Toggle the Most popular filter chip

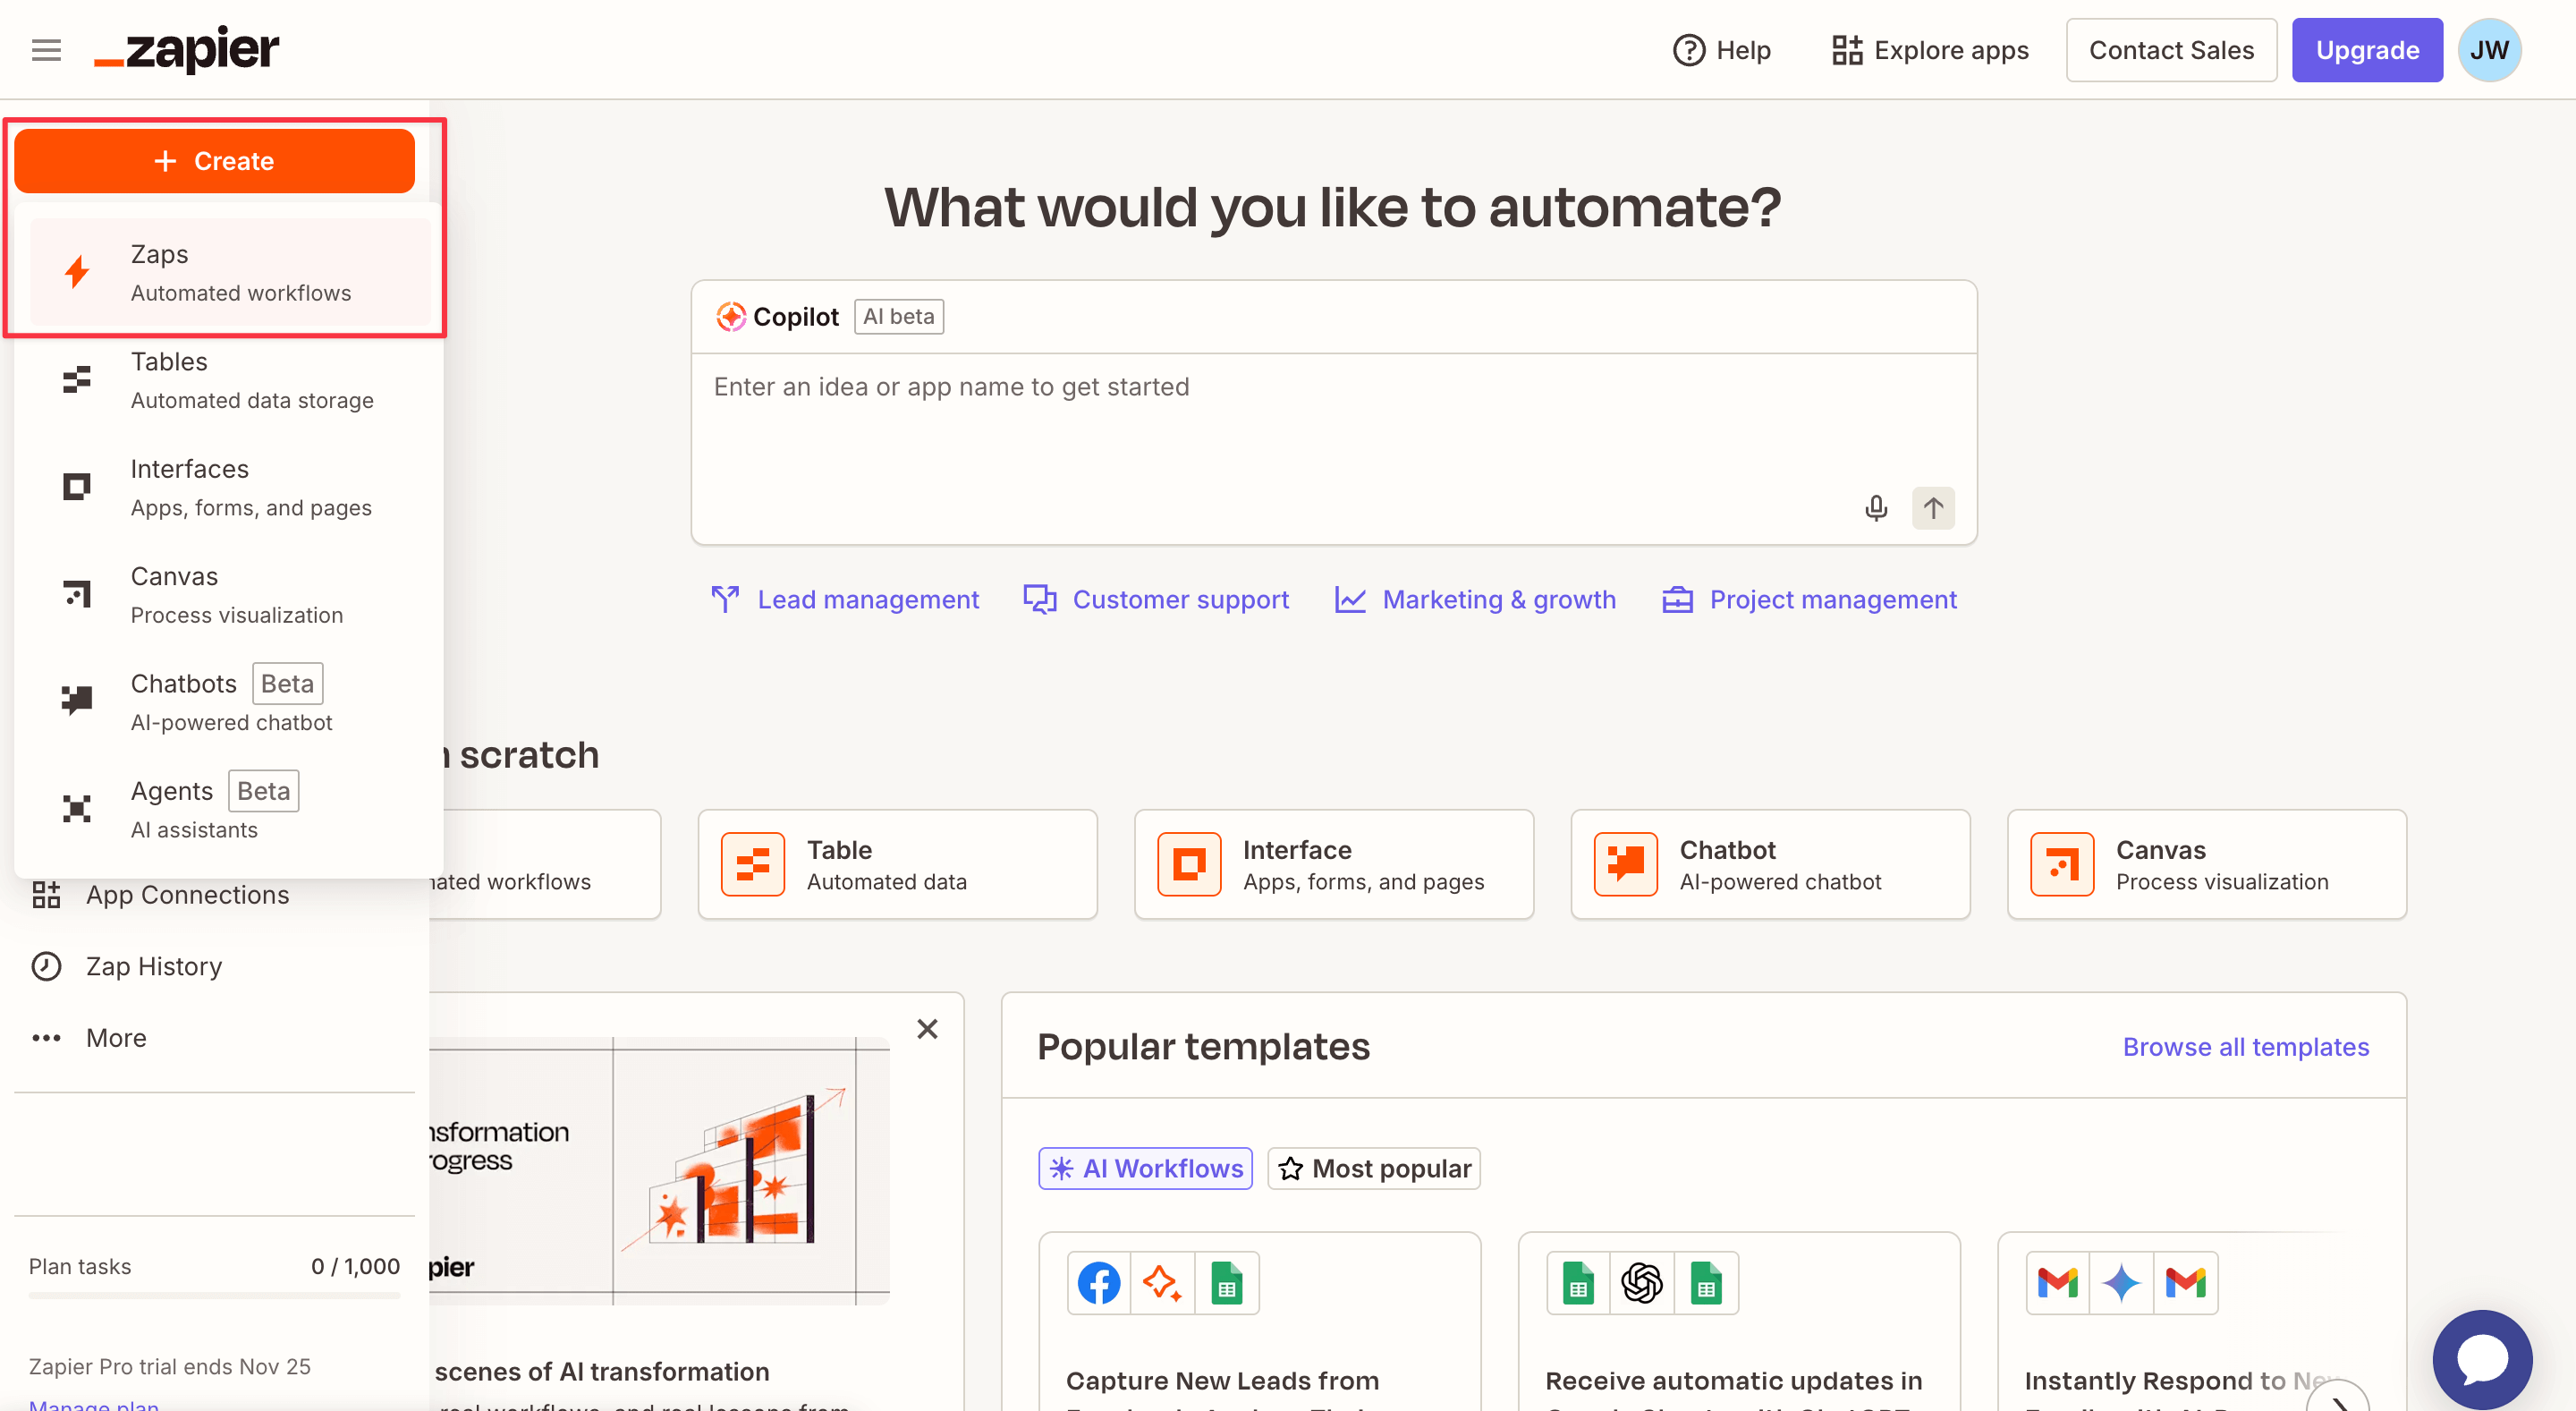click(x=1374, y=1168)
